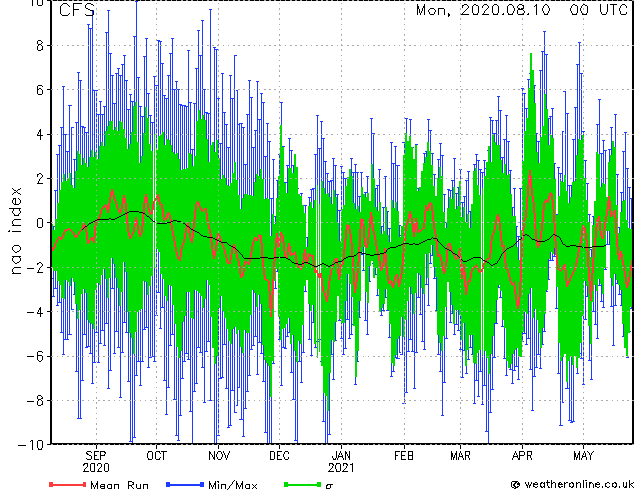The width and height of the screenshot is (634, 490).
Task: Click the MAY month label
Action: pyautogui.click(x=583, y=456)
